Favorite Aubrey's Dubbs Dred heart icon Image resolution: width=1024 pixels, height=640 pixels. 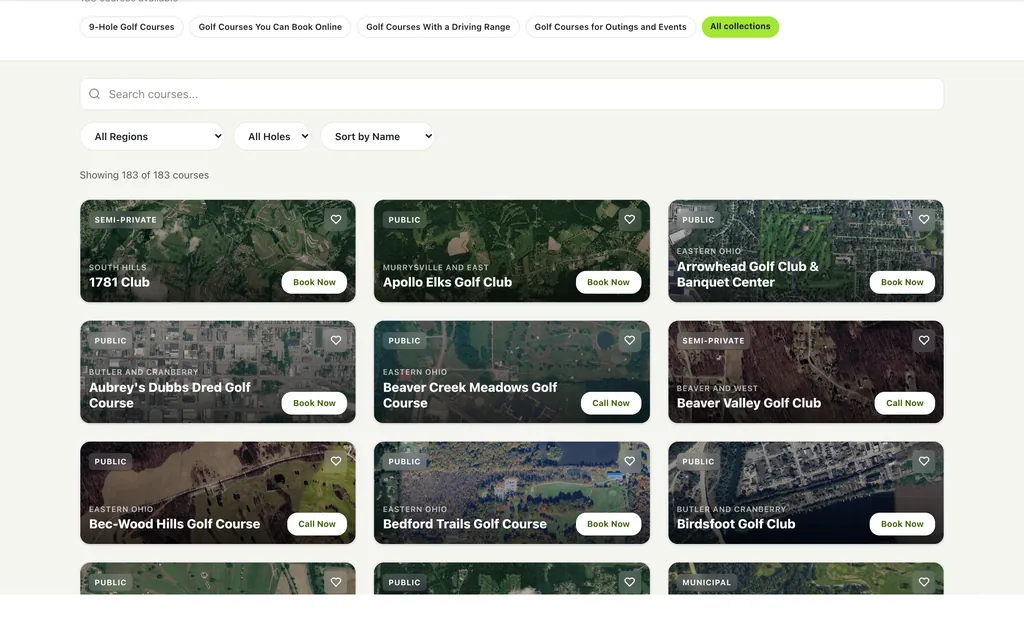336,340
